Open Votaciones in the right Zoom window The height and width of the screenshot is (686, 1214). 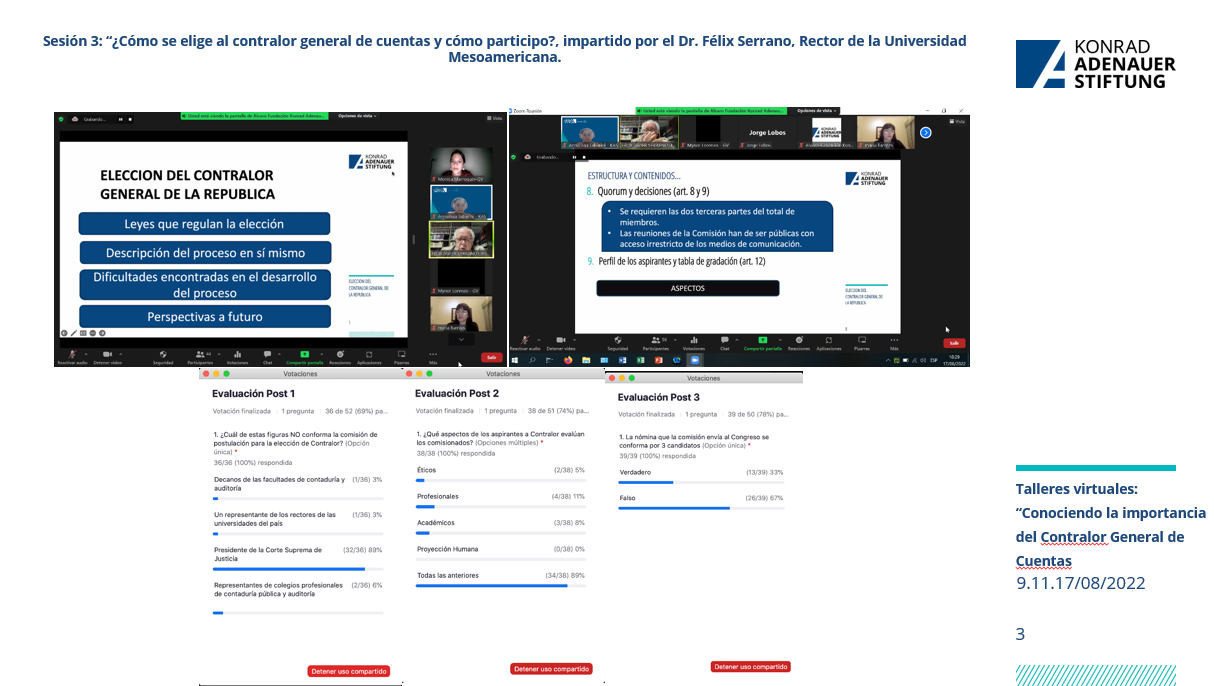[x=693, y=341]
